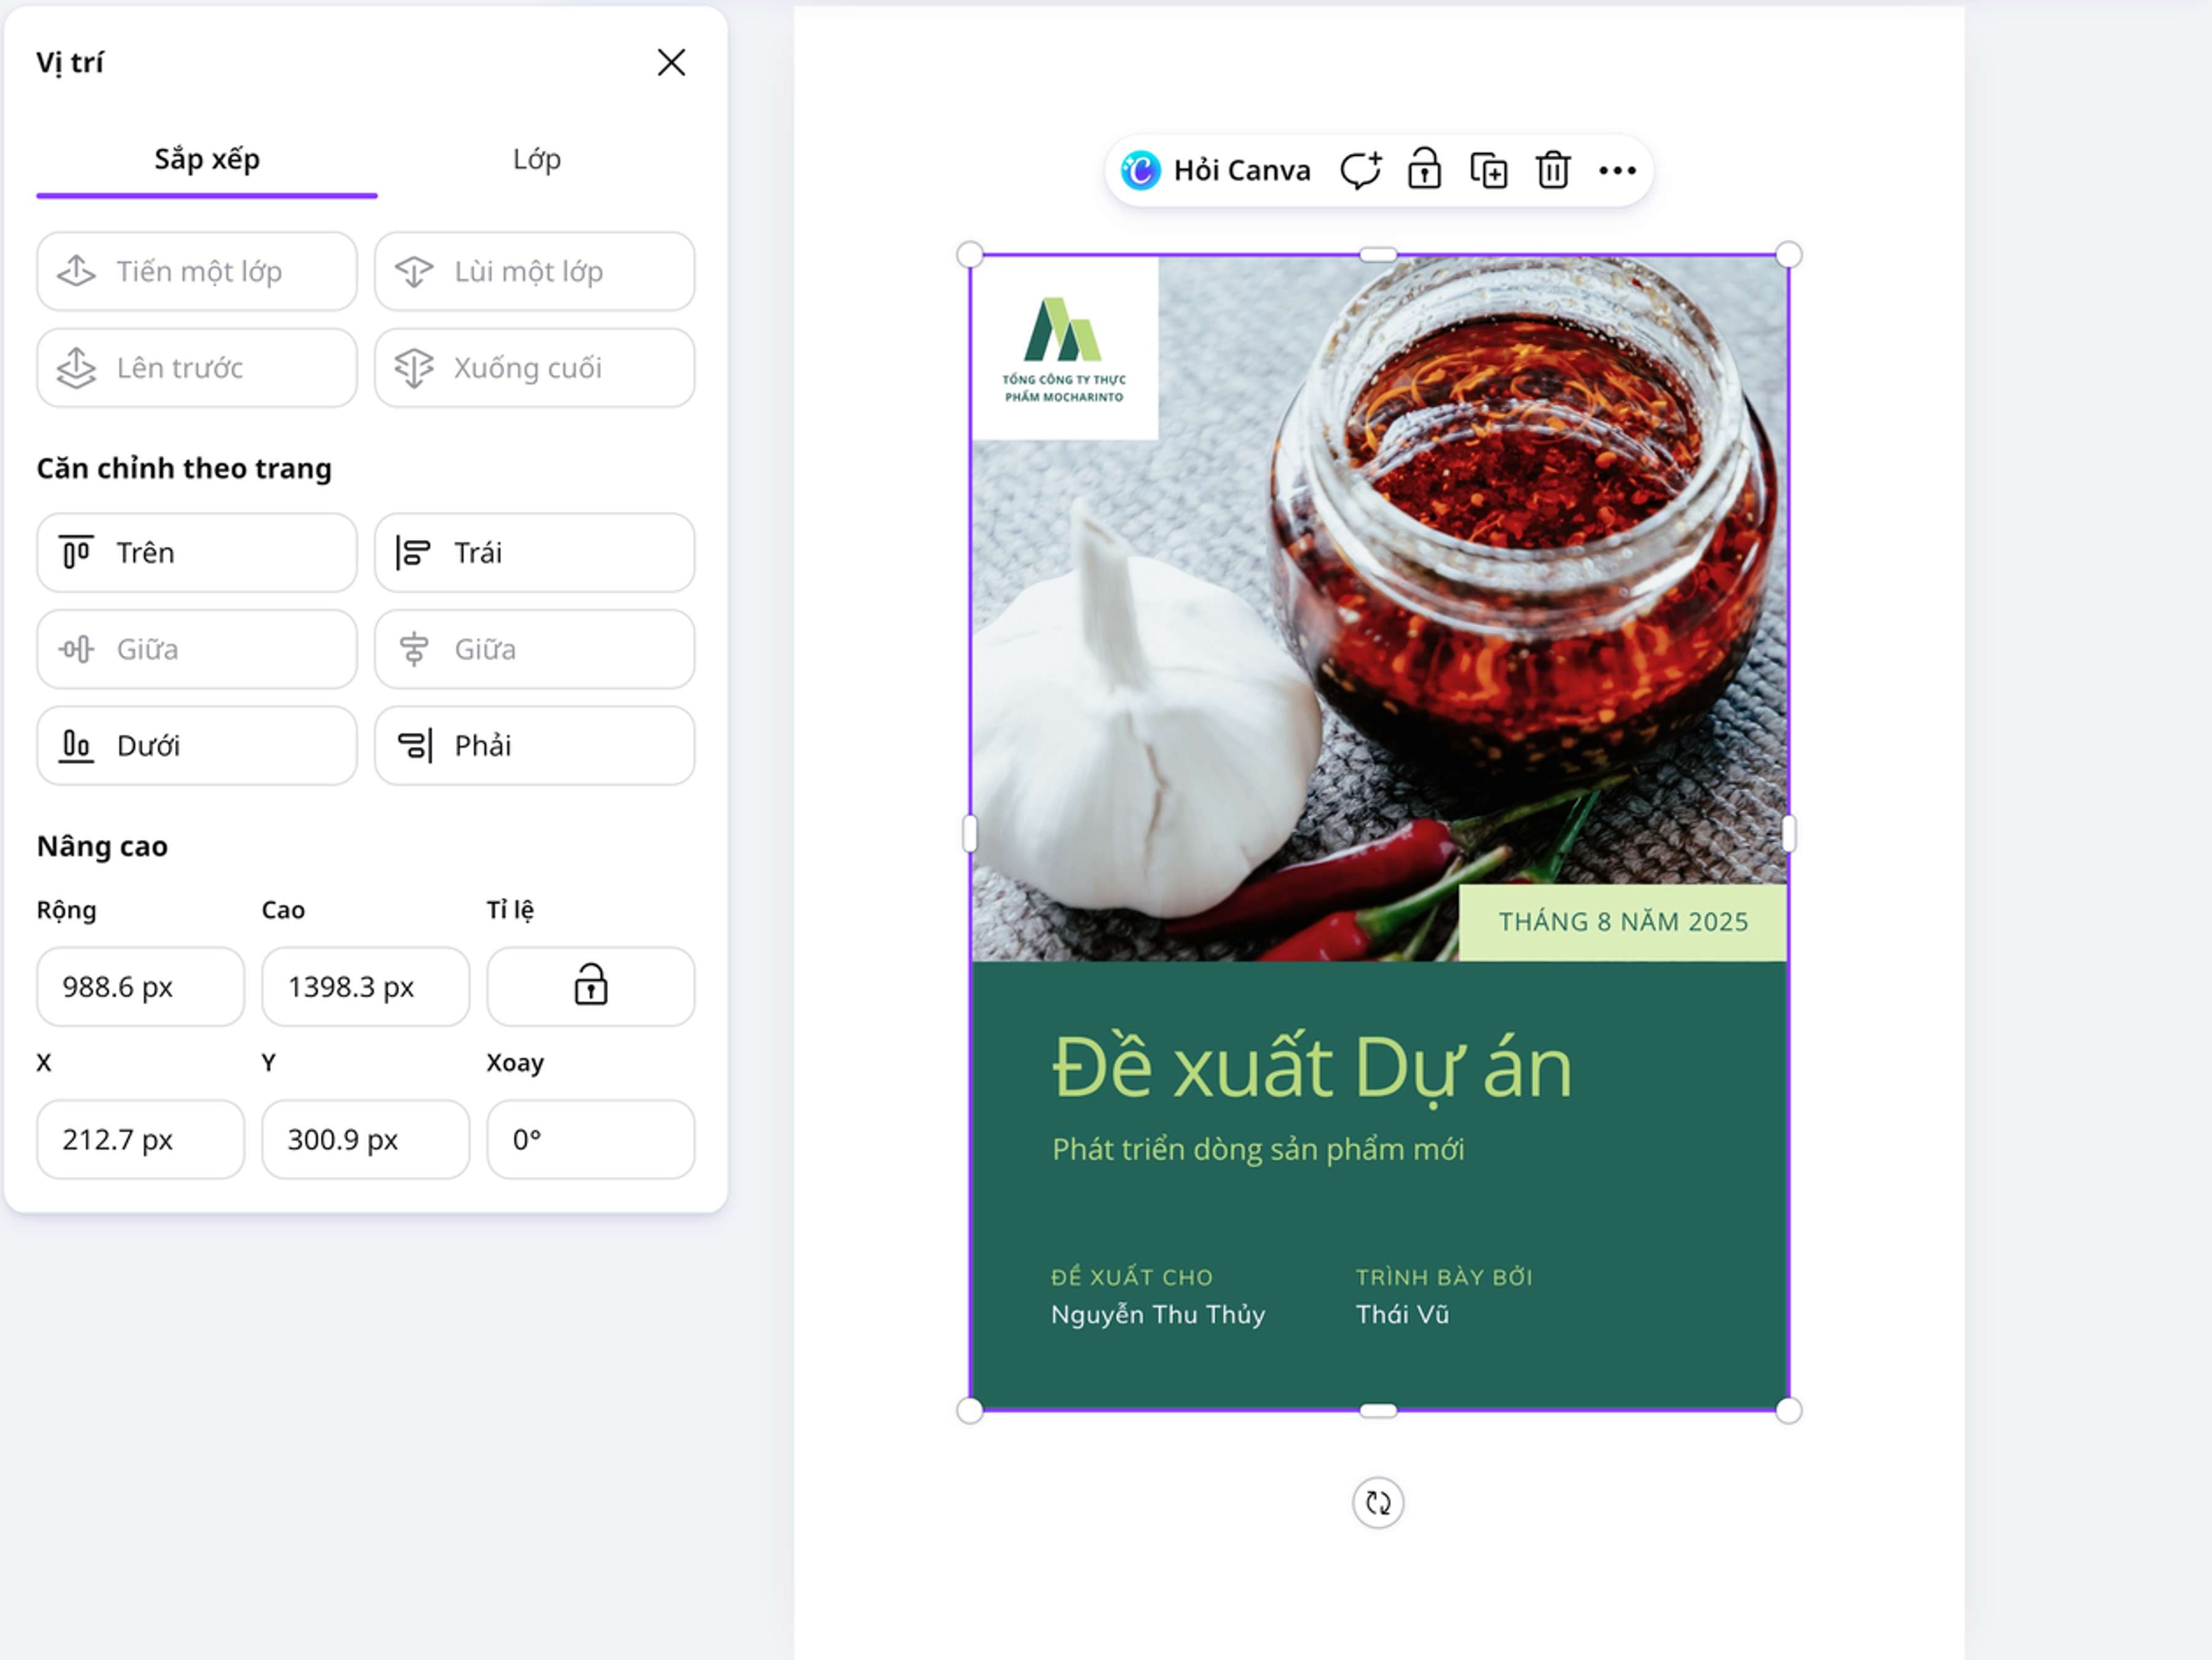
Task: Select the Đề xuất Dự án title
Action: (x=1312, y=1068)
